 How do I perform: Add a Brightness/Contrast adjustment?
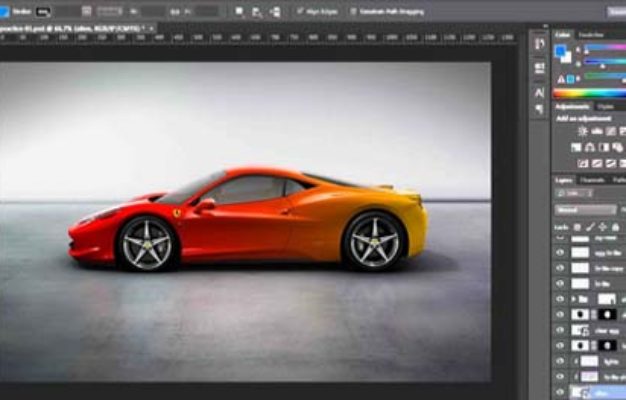point(580,131)
